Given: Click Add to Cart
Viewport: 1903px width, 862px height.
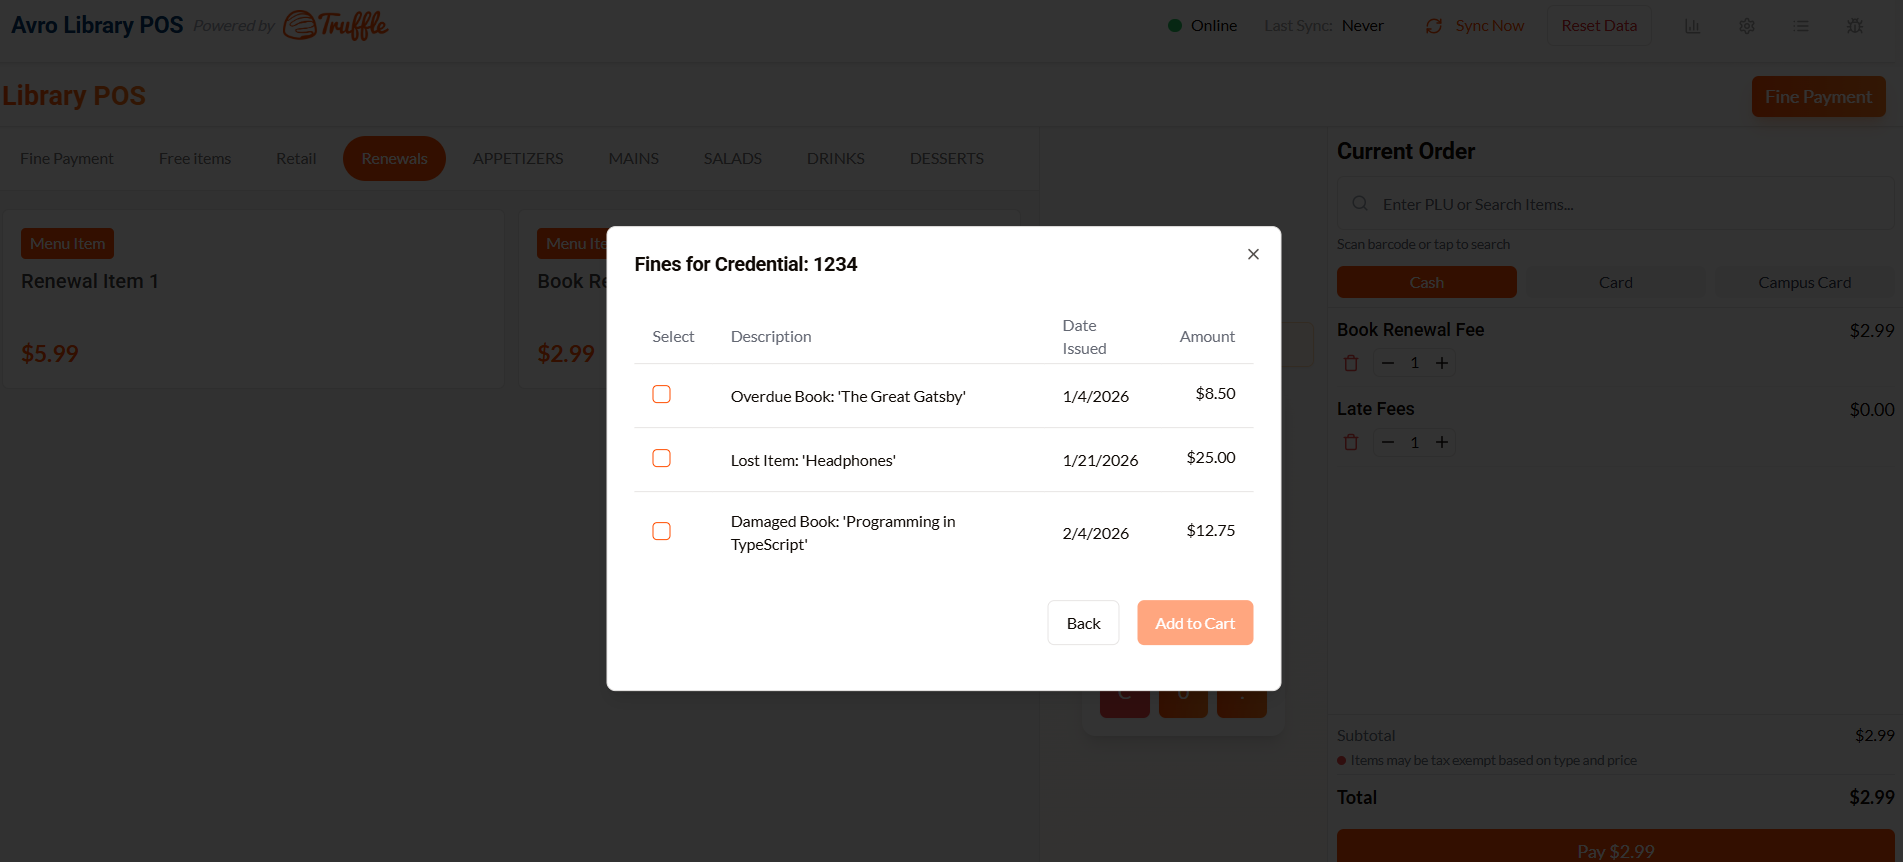Looking at the screenshot, I should click(x=1195, y=623).
